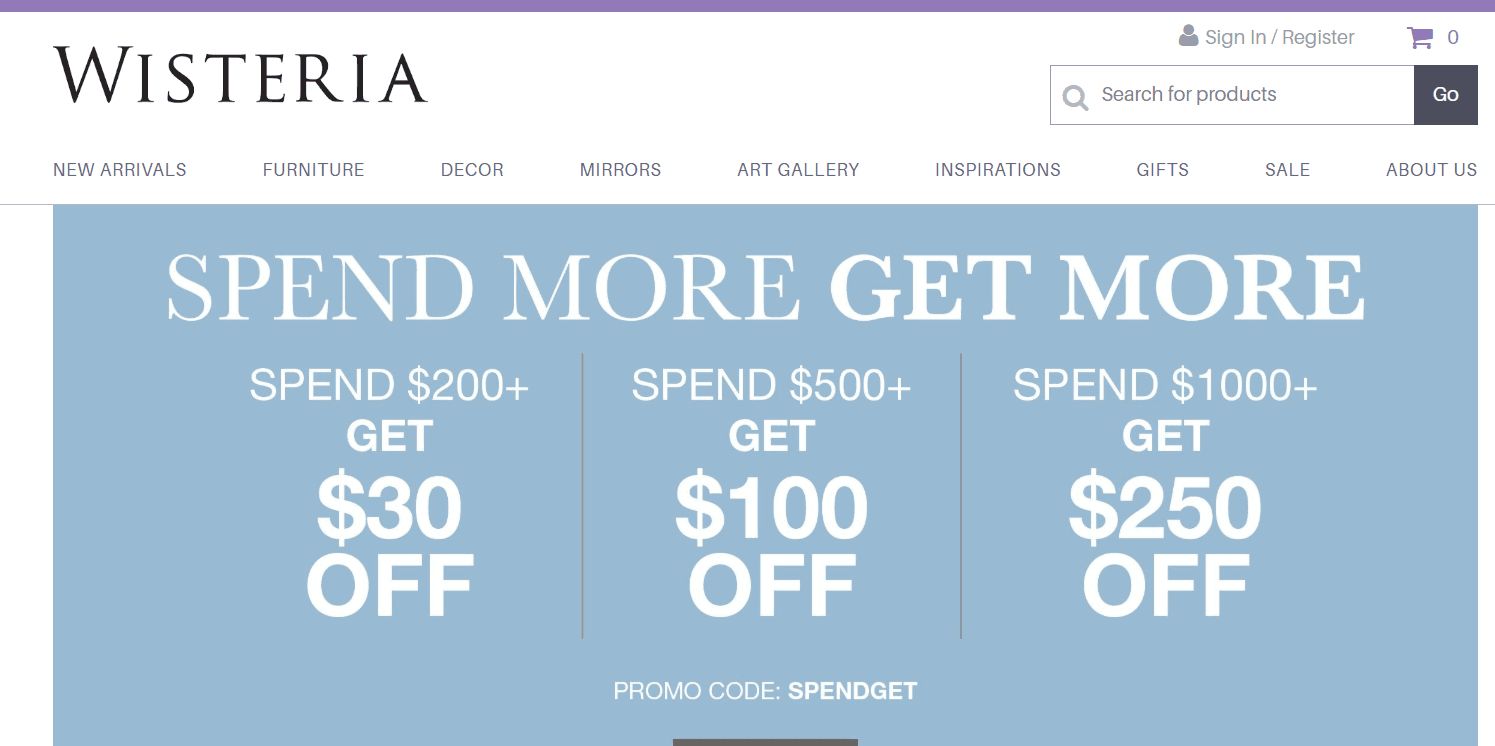This screenshot has height=746, width=1495.
Task: Click the SPENDGET promo code text
Action: (x=852, y=690)
